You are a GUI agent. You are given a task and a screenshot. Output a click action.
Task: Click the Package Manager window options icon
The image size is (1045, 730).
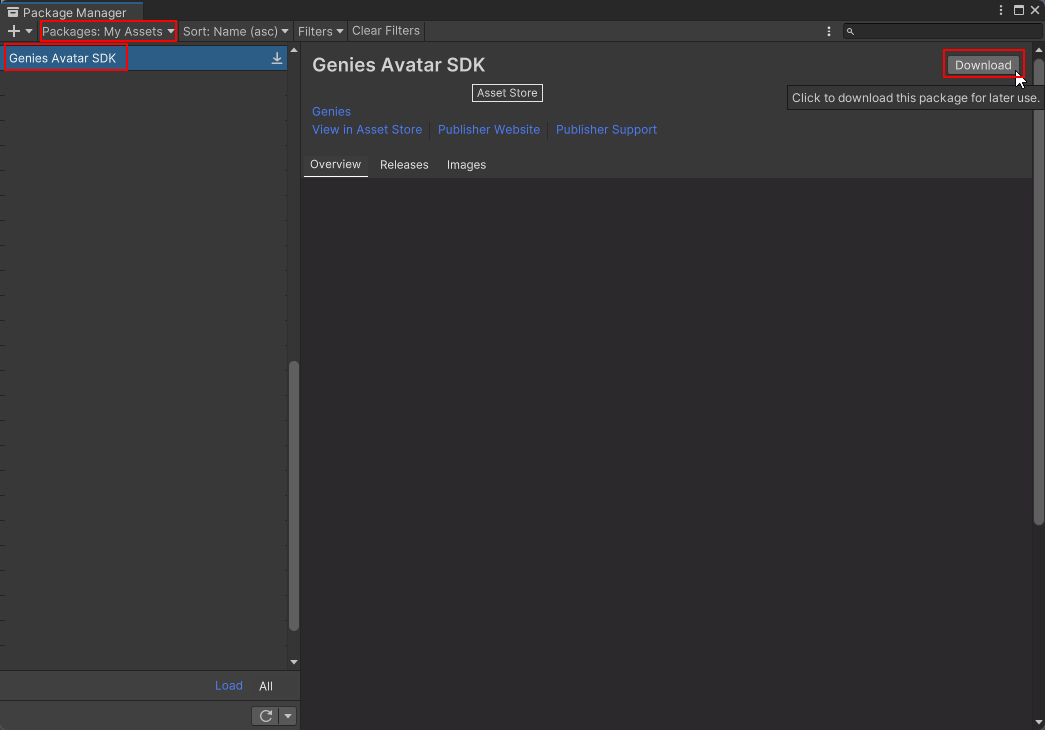click(x=1002, y=10)
